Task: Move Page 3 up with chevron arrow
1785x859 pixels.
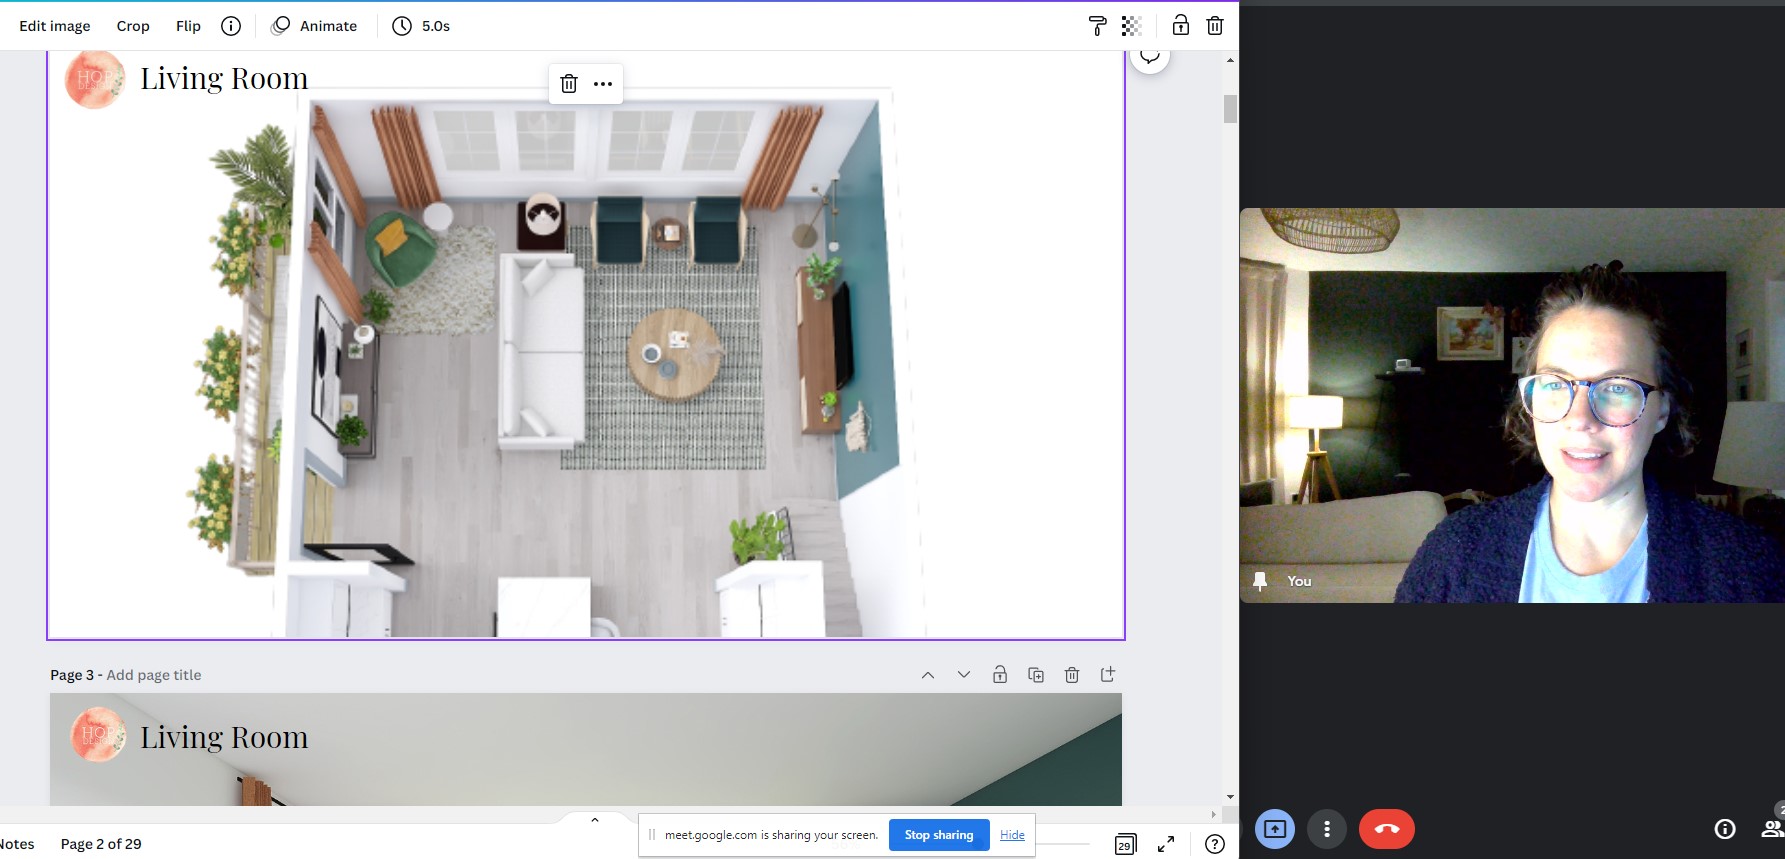Action: [928, 675]
